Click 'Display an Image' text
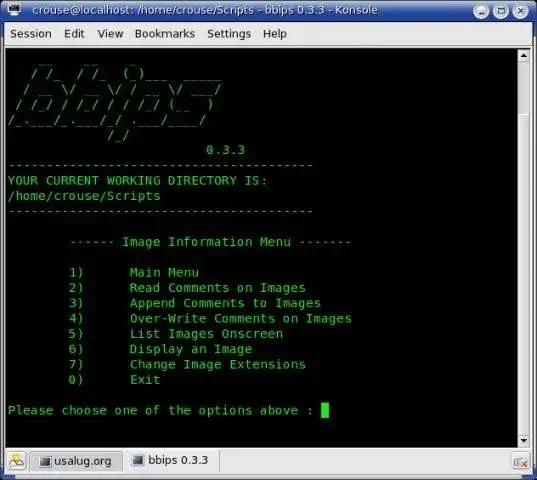 coord(191,349)
